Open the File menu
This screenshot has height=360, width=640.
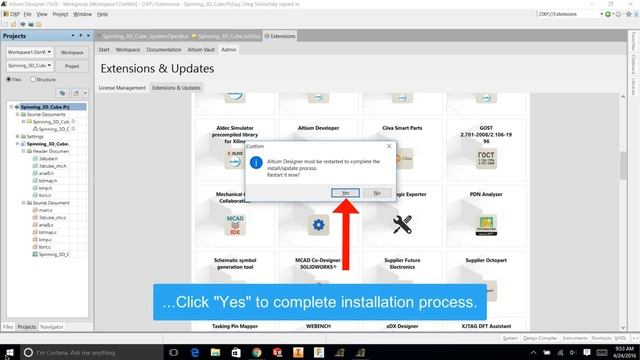pos(27,14)
